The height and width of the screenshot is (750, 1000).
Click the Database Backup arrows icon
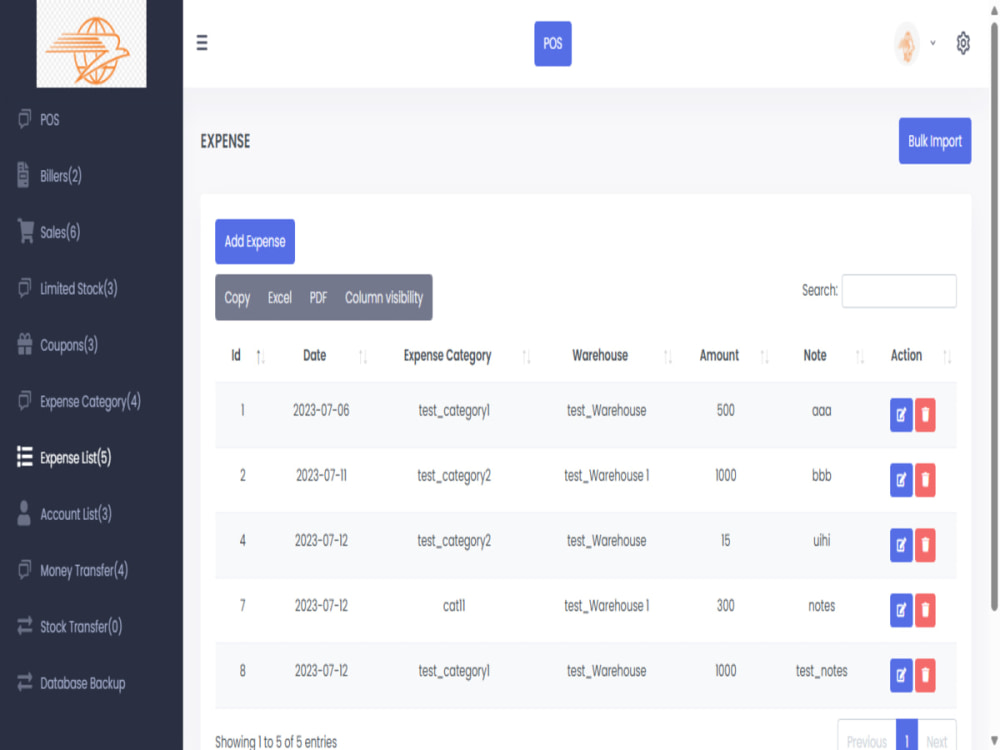pyautogui.click(x=24, y=682)
